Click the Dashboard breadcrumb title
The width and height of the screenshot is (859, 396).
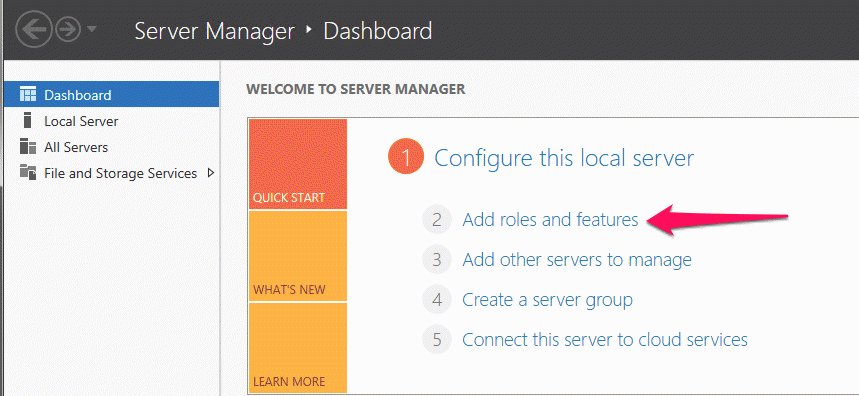pyautogui.click(x=377, y=31)
